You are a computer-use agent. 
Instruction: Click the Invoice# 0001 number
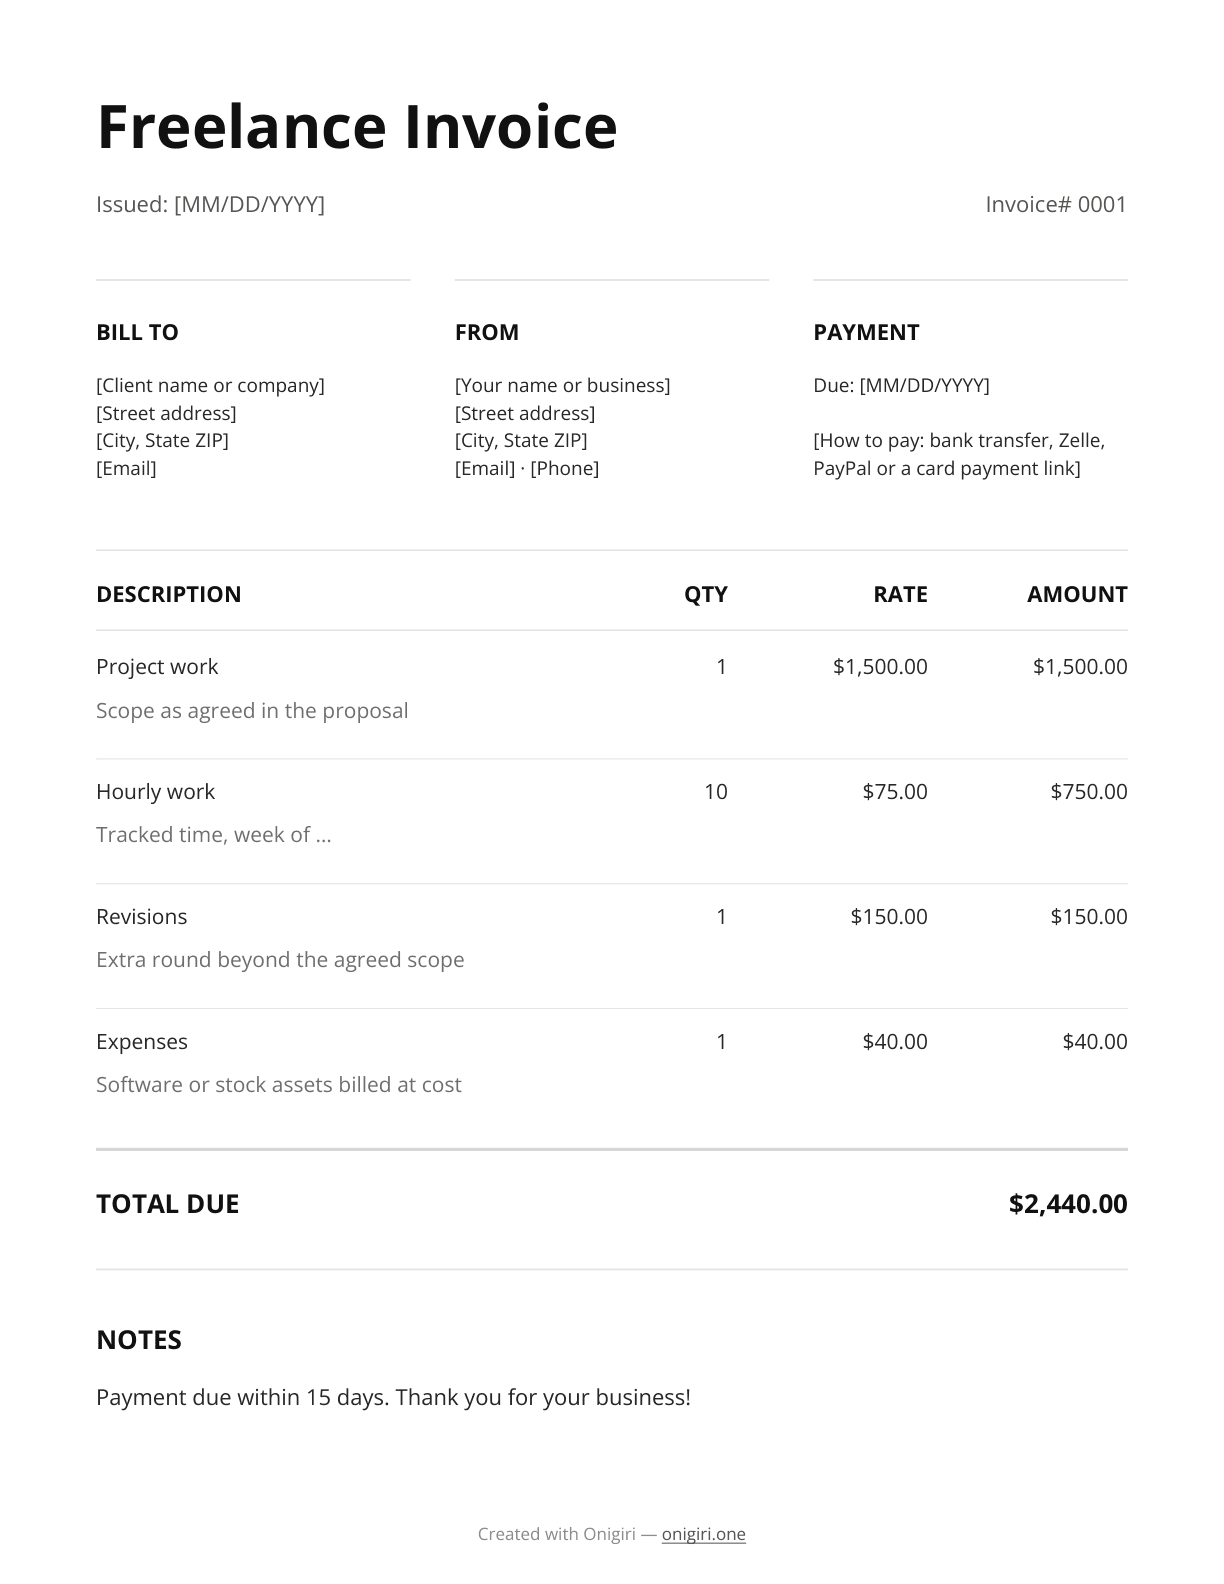[x=1056, y=204]
